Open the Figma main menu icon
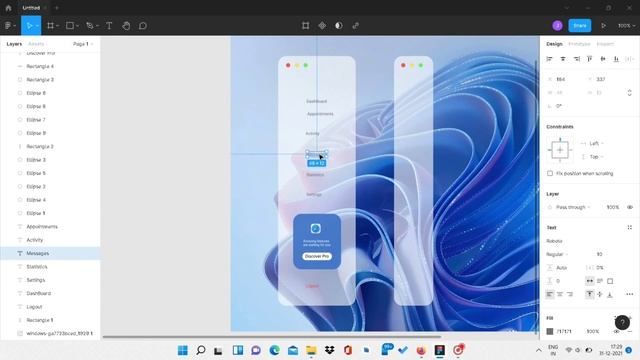 point(8,26)
